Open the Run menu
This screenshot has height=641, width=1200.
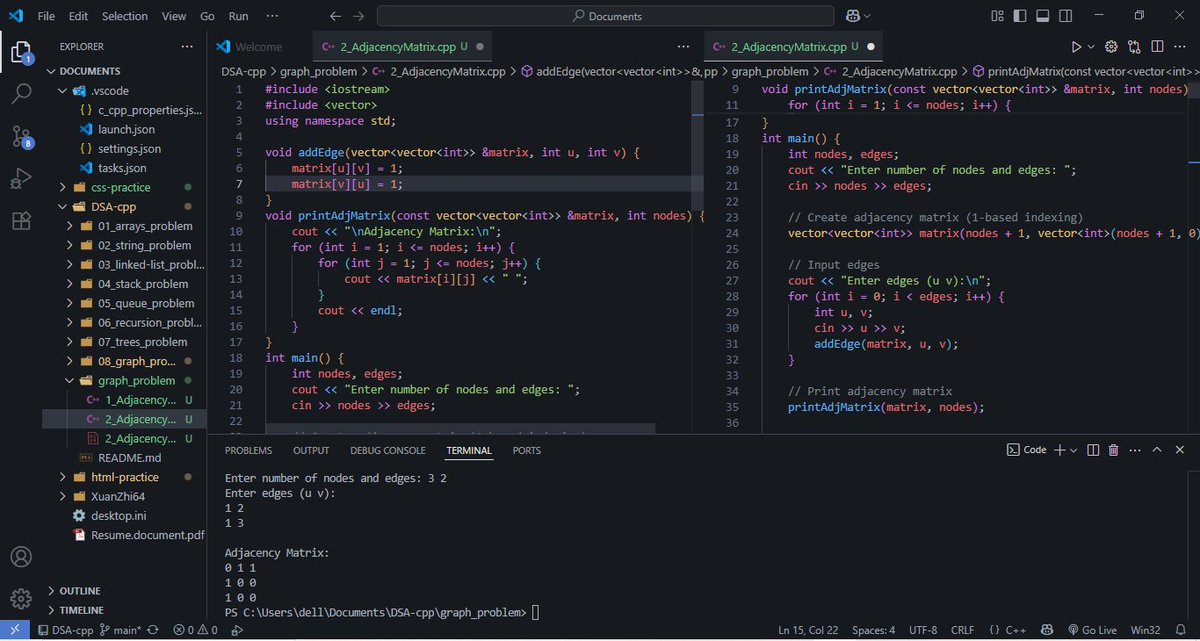pyautogui.click(x=238, y=16)
